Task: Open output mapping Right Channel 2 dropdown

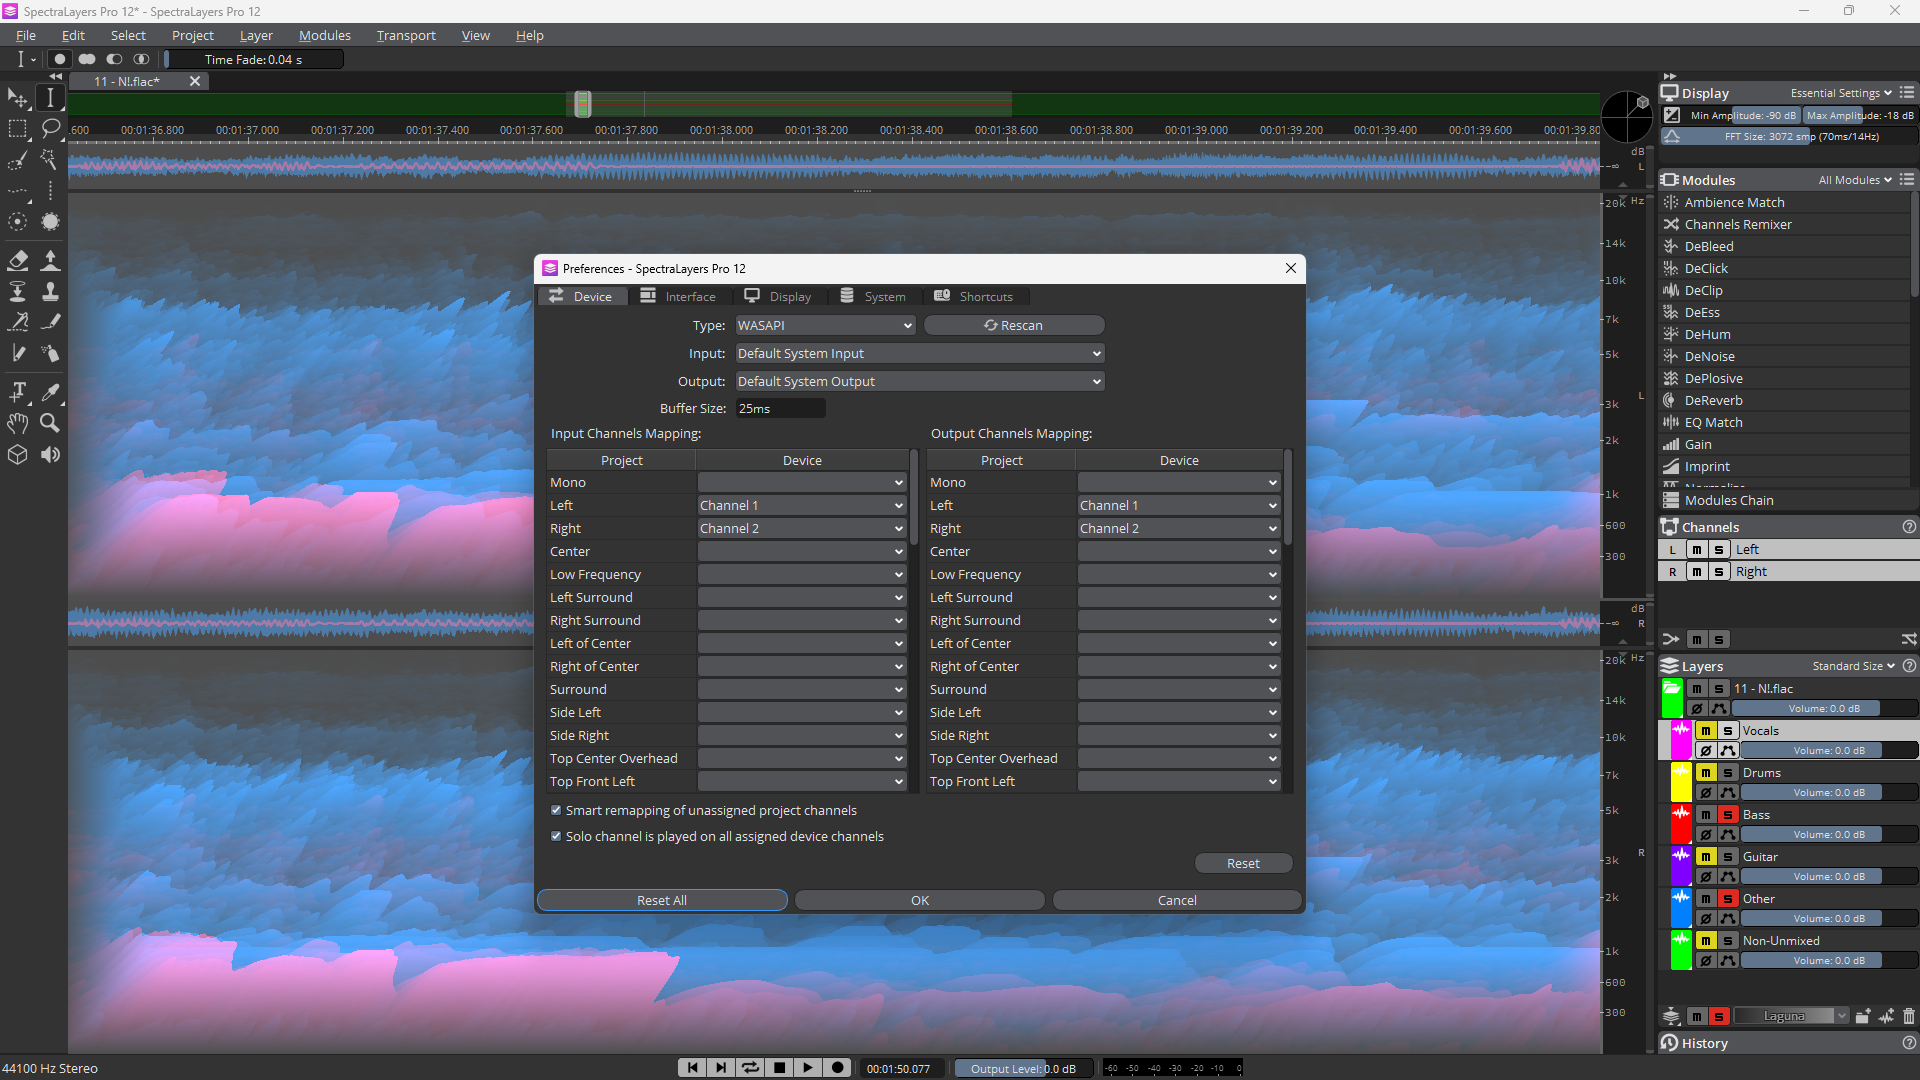Action: tap(1180, 529)
